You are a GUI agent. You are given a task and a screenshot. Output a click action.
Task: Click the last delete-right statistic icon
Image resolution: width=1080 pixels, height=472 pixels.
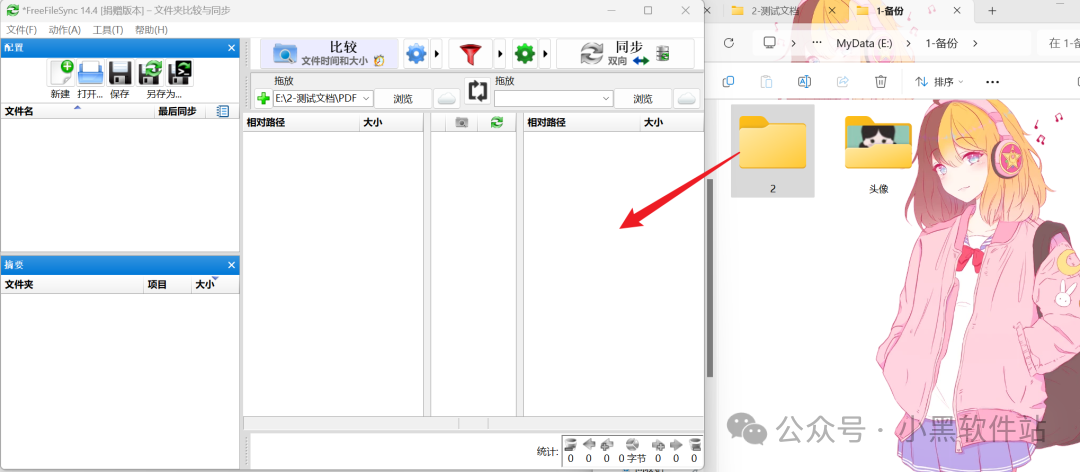pyautogui.click(x=695, y=445)
